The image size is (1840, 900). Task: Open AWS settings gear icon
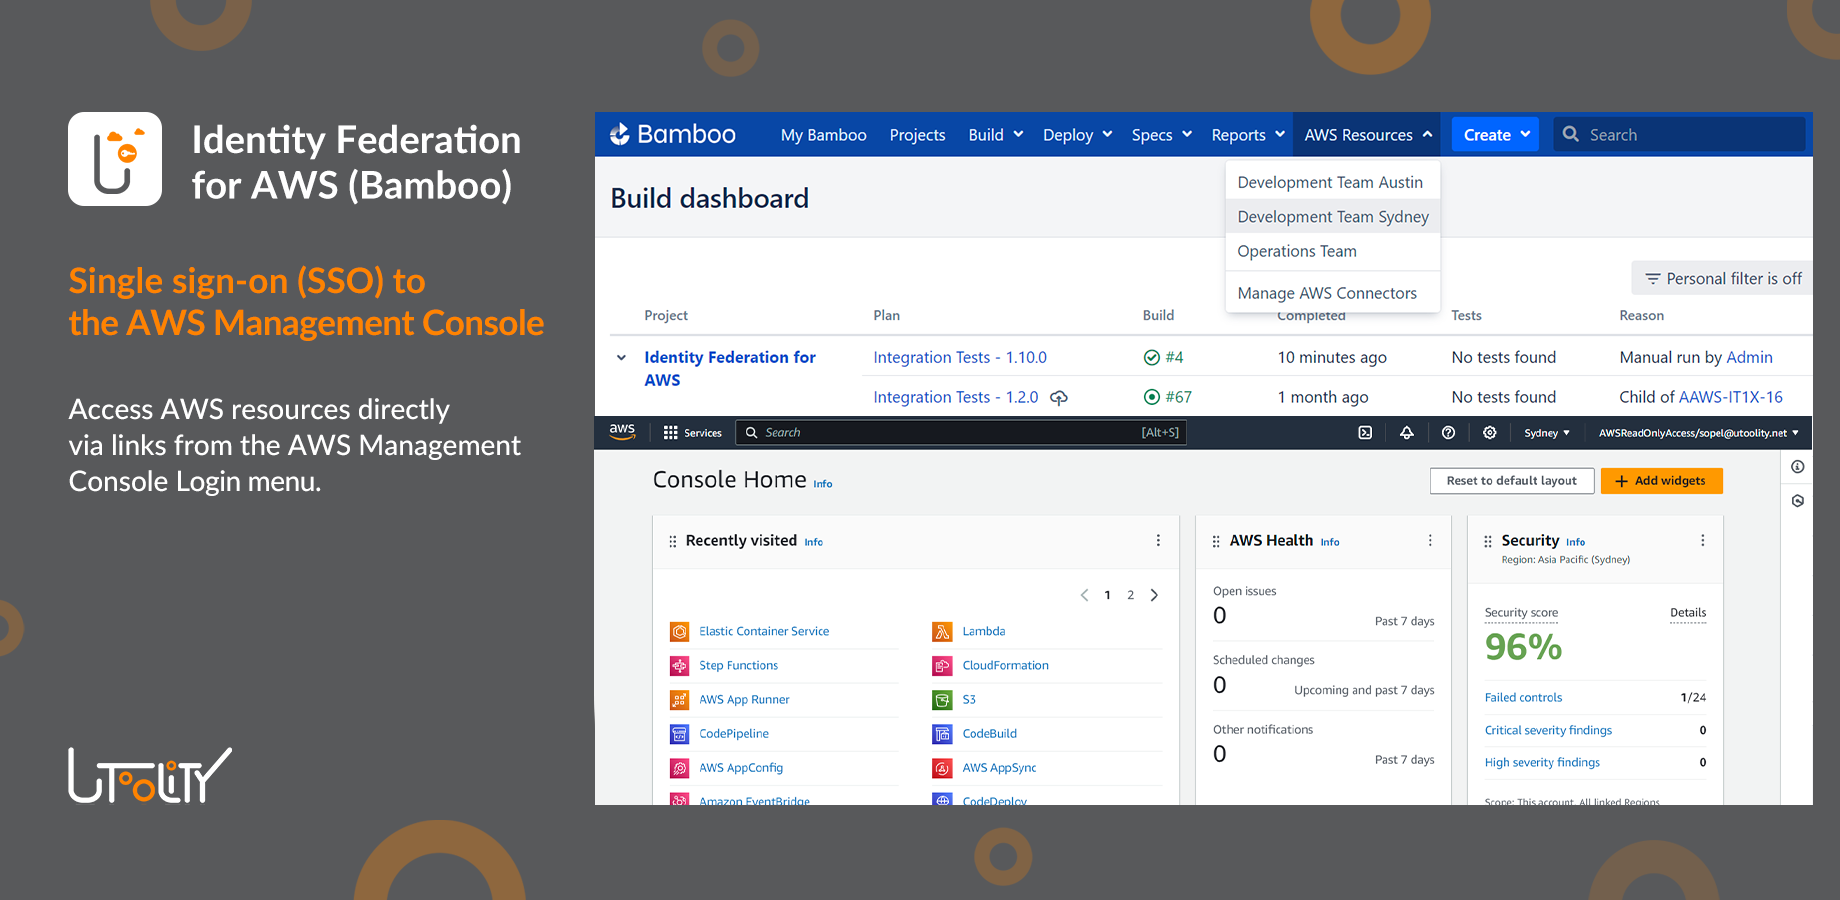[x=1490, y=433]
